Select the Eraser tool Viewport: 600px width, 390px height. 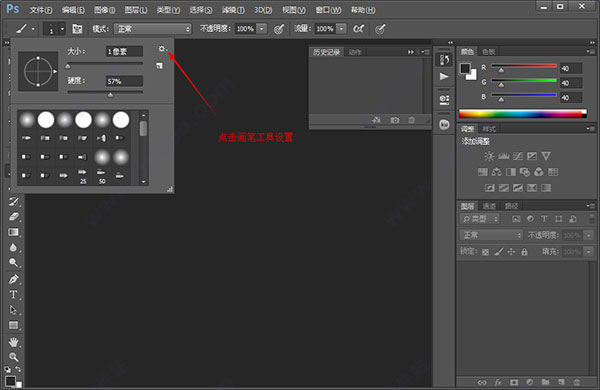tap(13, 217)
